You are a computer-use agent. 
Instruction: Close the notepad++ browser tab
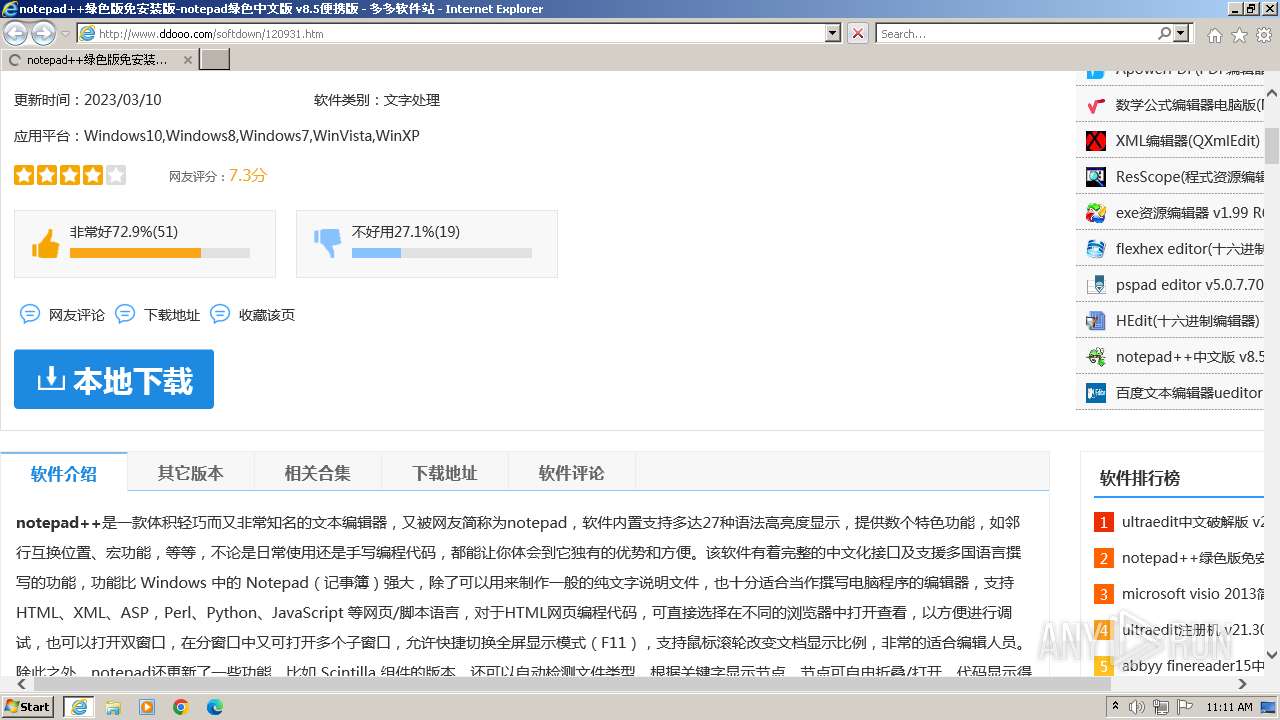click(188, 60)
